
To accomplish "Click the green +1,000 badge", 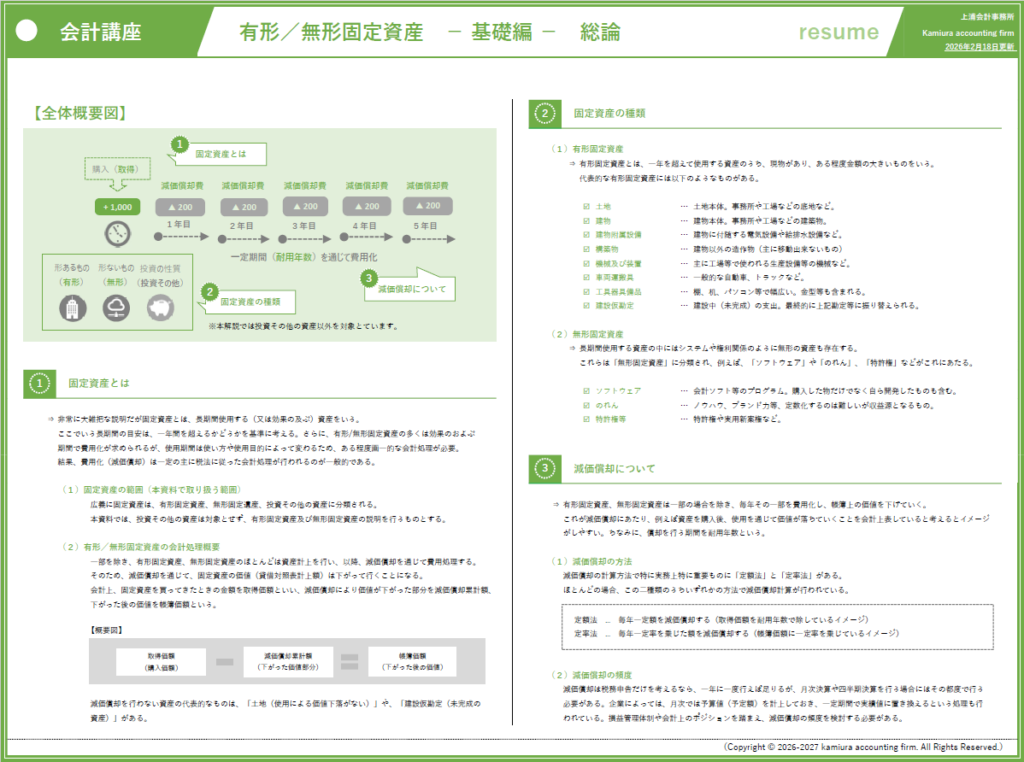I will coord(118,207).
